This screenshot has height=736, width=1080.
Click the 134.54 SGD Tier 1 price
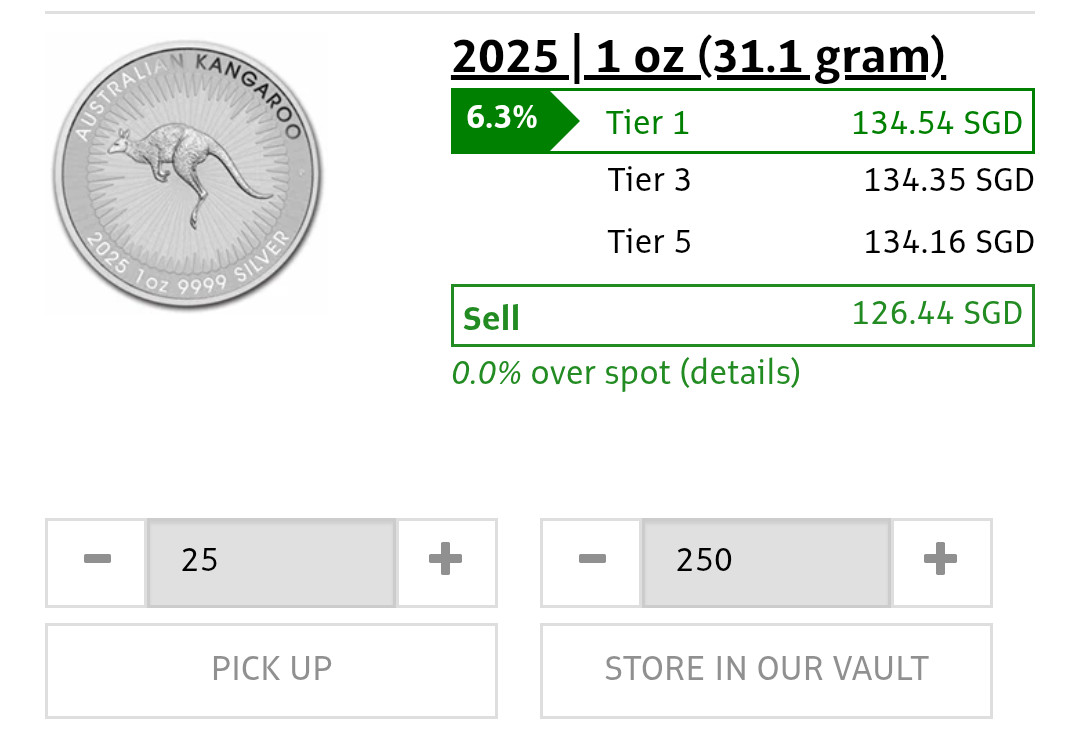coord(937,122)
